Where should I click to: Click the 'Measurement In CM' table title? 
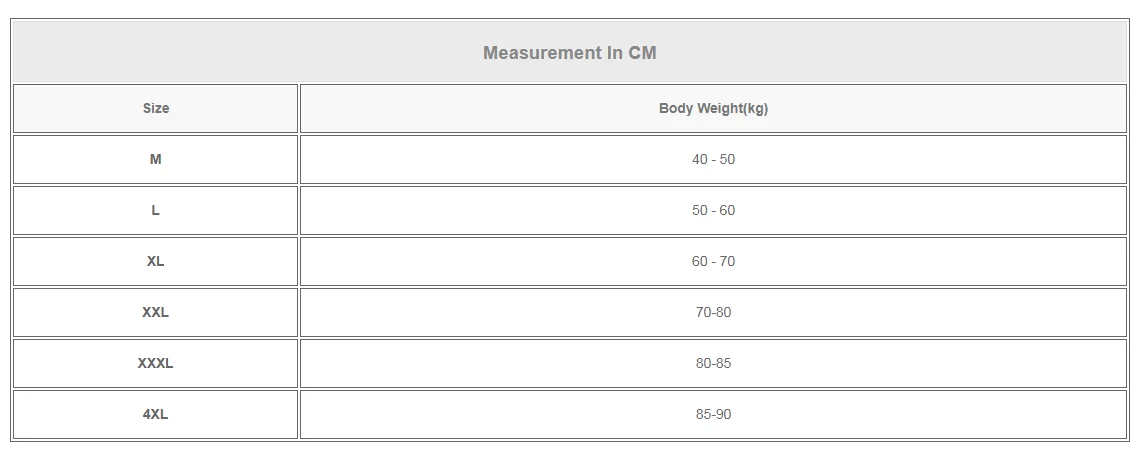coord(569,53)
